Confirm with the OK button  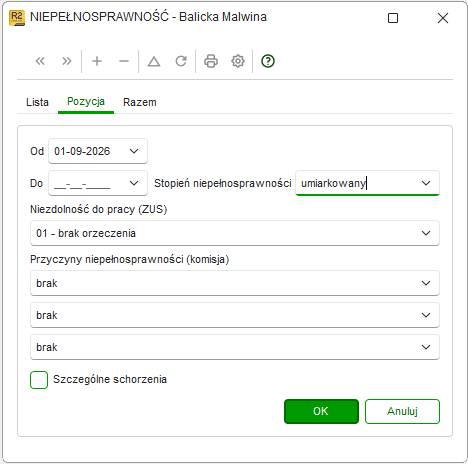pos(321,411)
